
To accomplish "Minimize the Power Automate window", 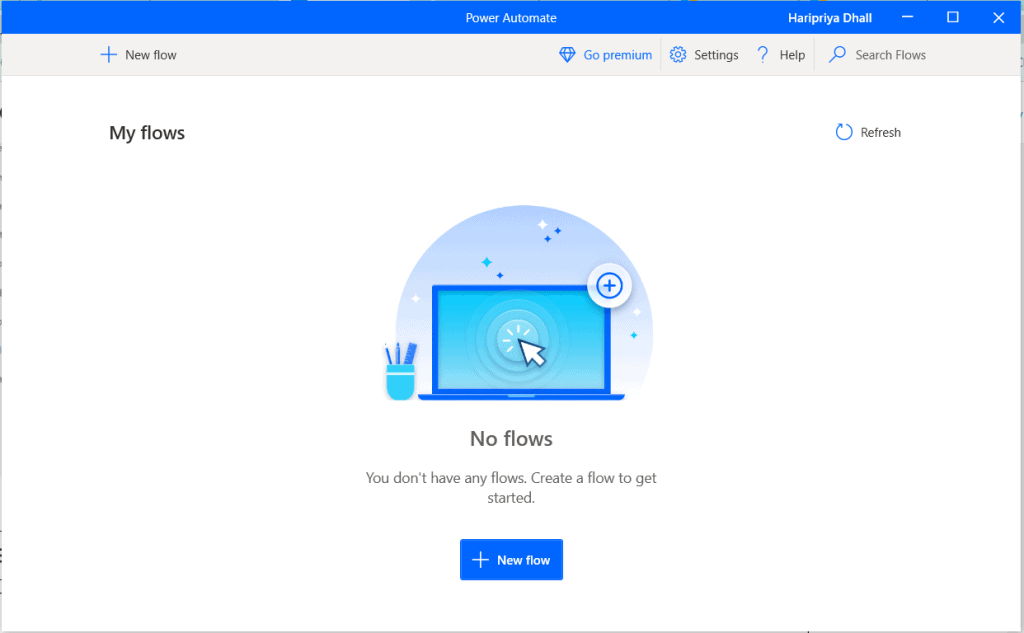I will pyautogui.click(x=908, y=18).
